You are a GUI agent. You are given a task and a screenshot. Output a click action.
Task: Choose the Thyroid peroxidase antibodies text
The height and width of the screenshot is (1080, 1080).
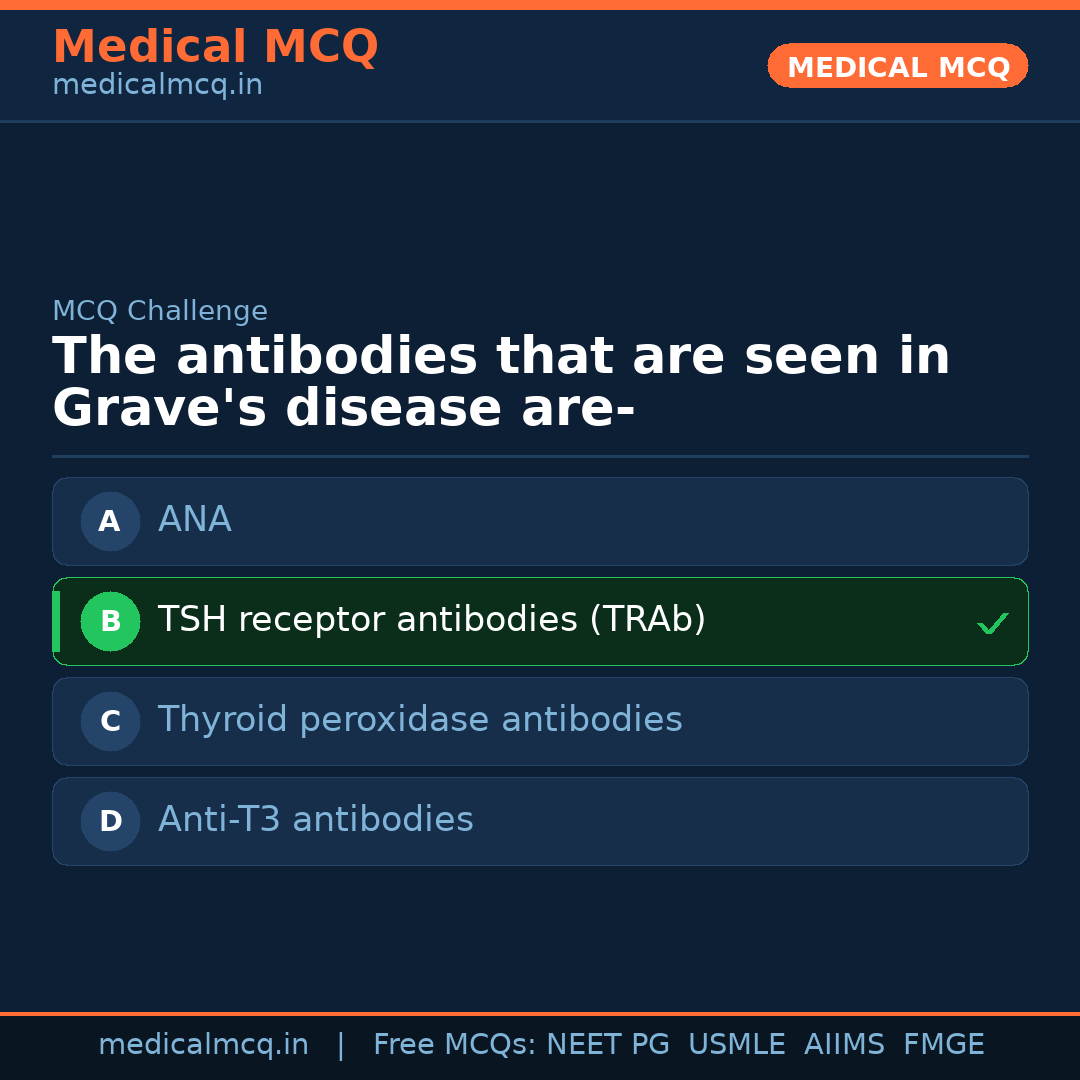click(x=420, y=720)
